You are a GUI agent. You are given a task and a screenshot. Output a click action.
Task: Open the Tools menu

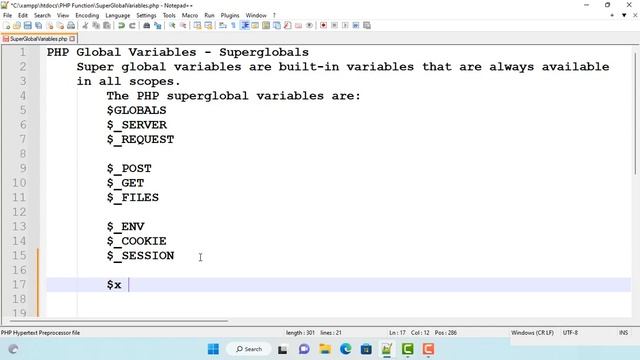(169, 15)
